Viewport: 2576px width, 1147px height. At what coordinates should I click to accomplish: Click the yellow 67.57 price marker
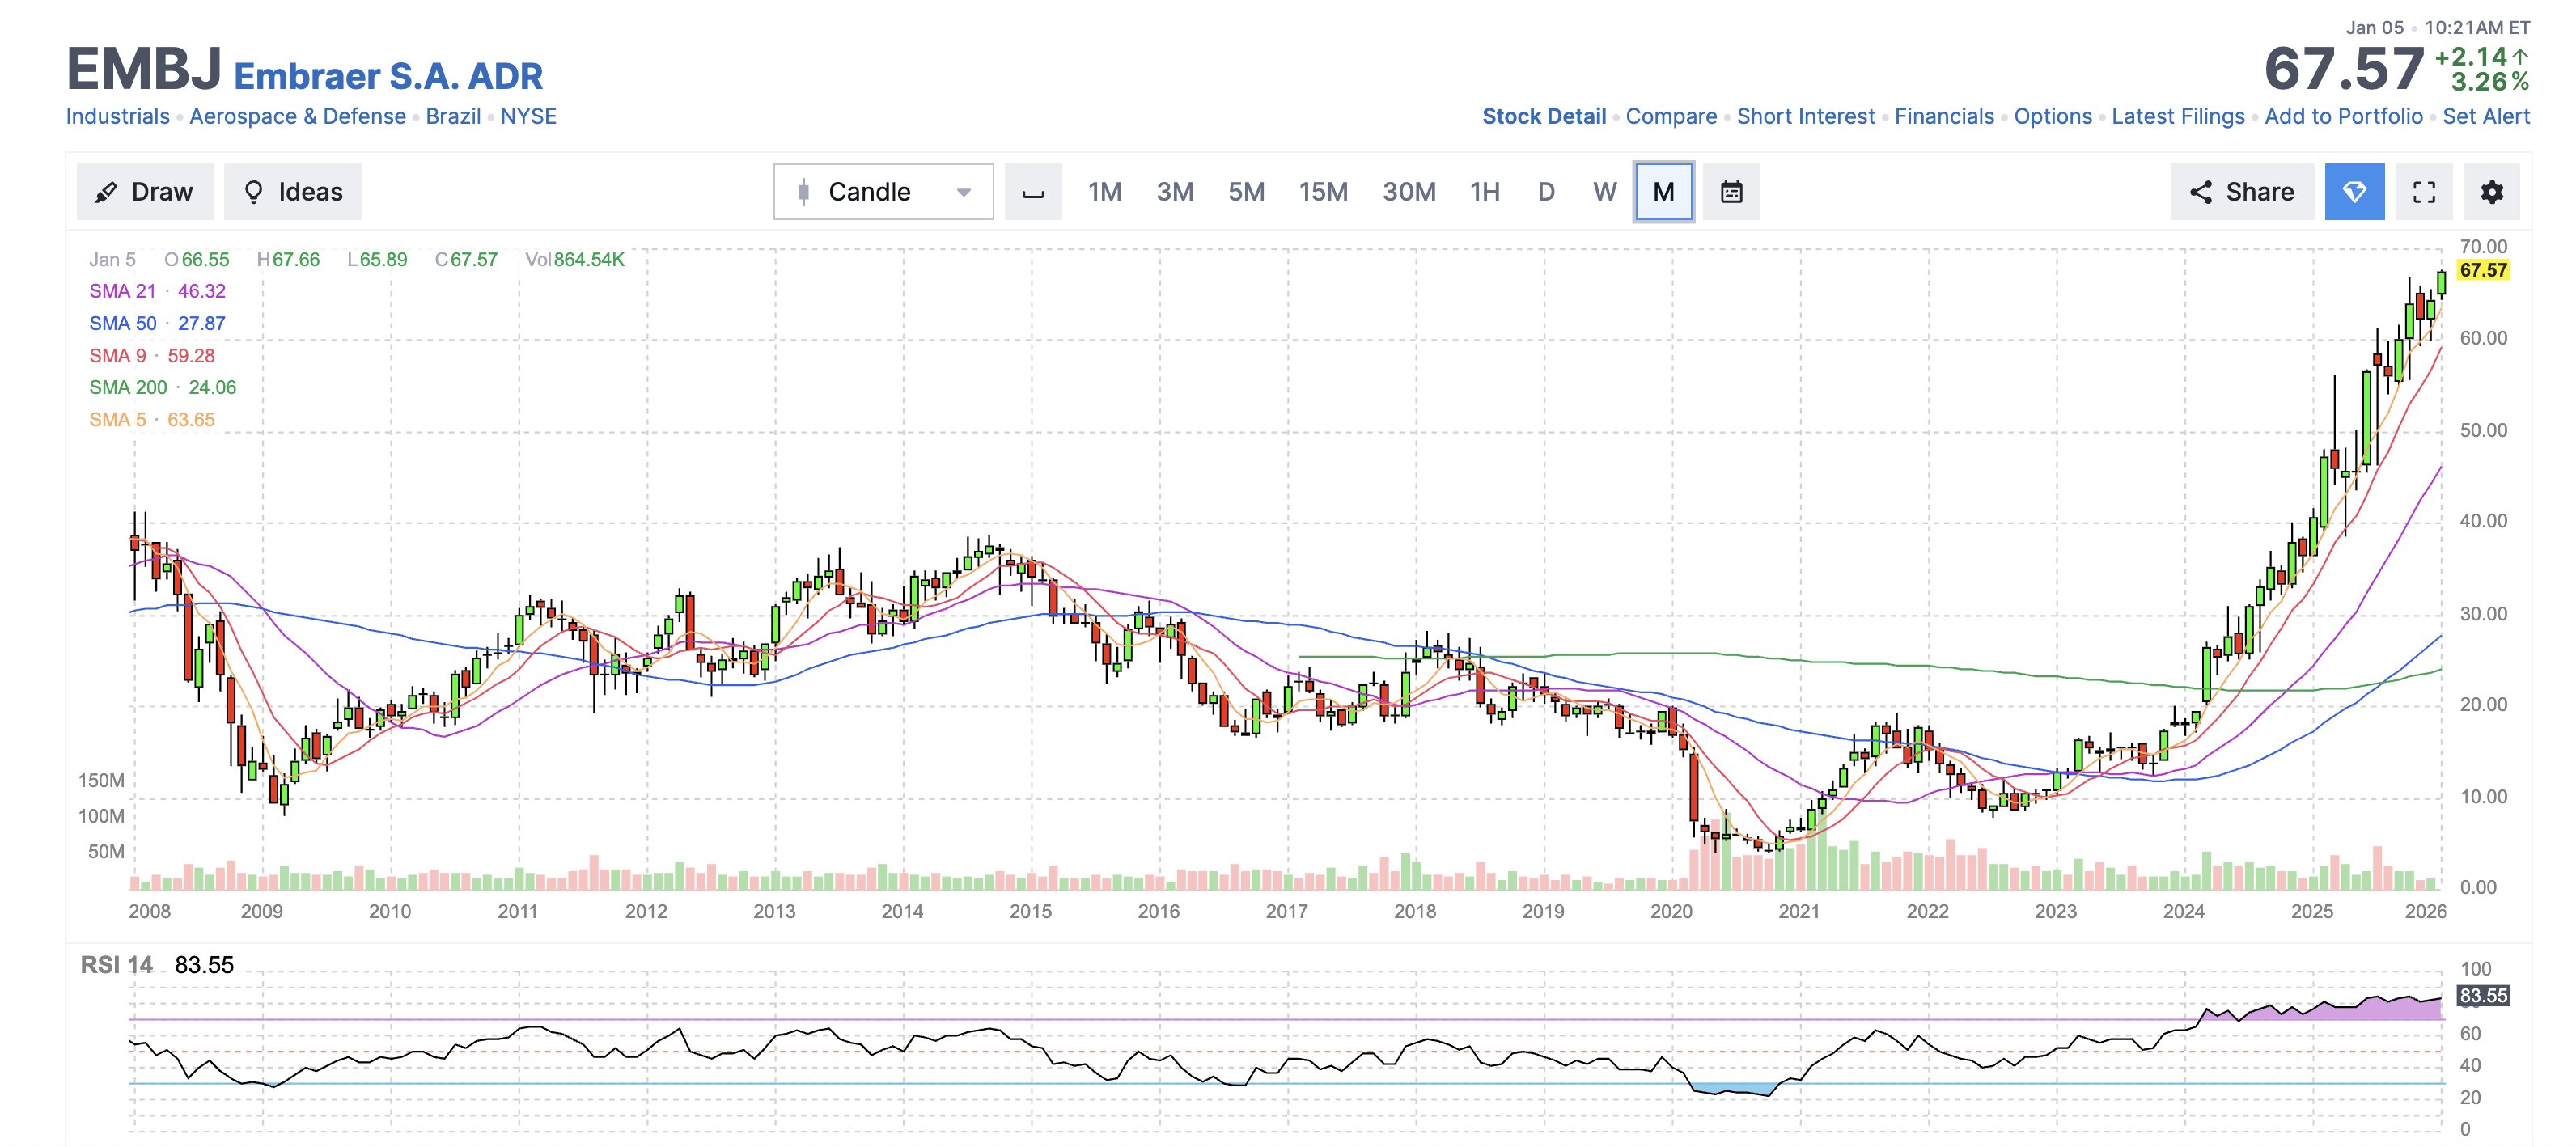coord(2482,270)
